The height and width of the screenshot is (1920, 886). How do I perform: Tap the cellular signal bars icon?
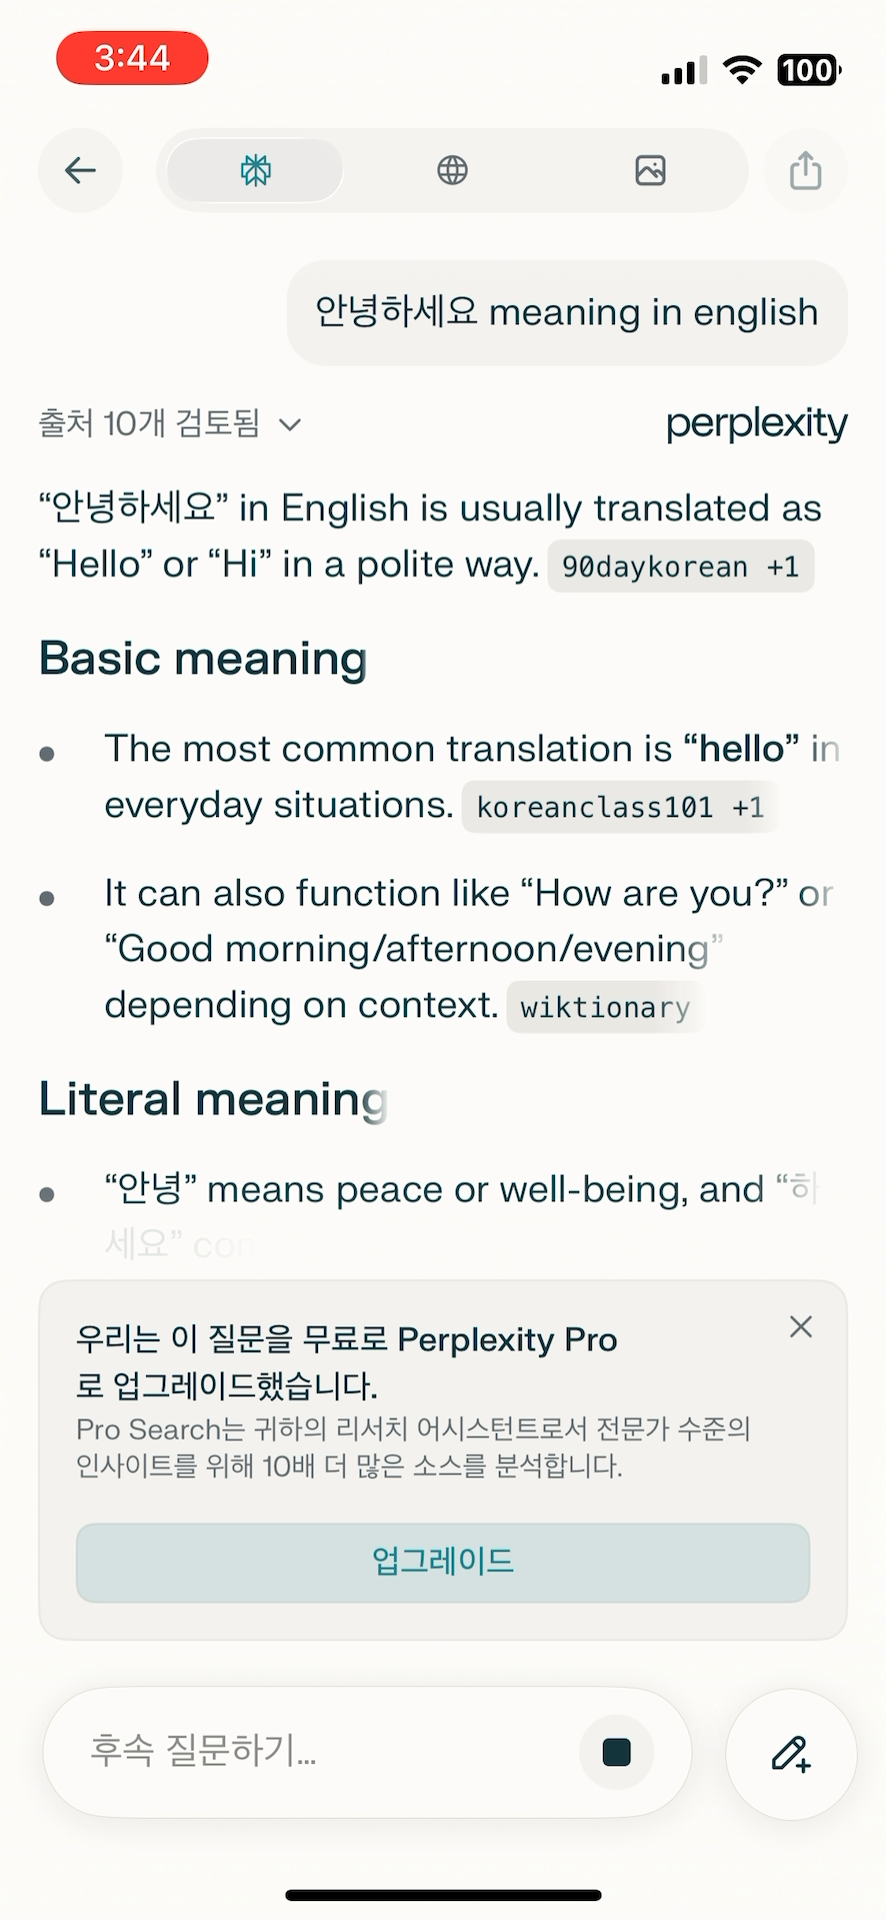(x=684, y=71)
